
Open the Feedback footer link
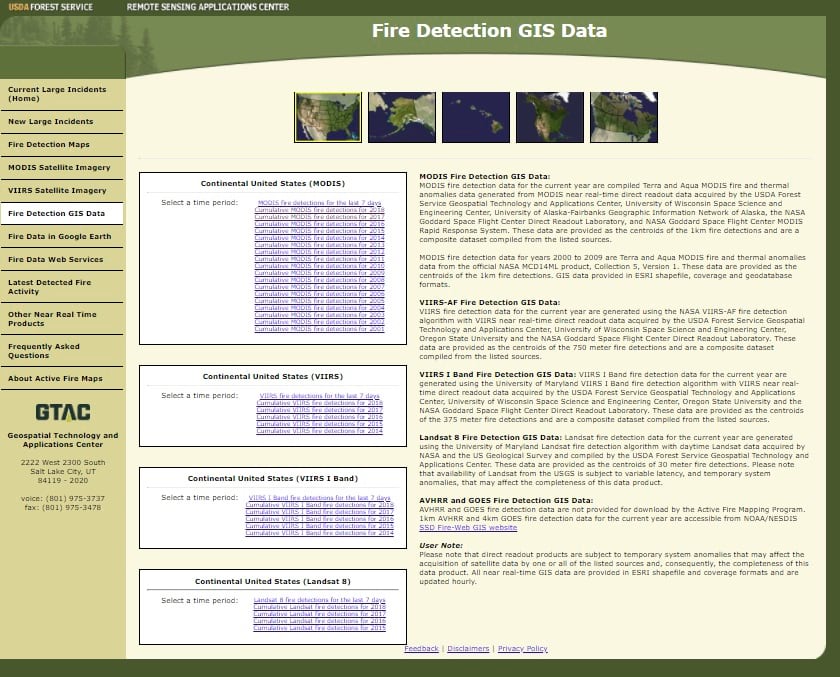point(421,649)
